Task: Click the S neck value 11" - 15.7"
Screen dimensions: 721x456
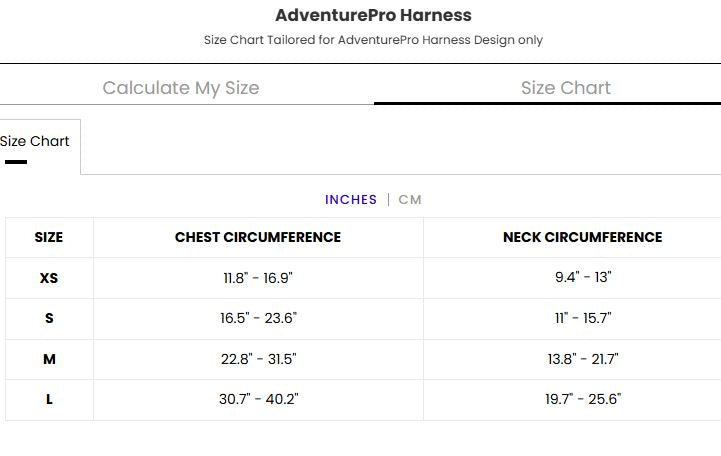Action: (583, 319)
